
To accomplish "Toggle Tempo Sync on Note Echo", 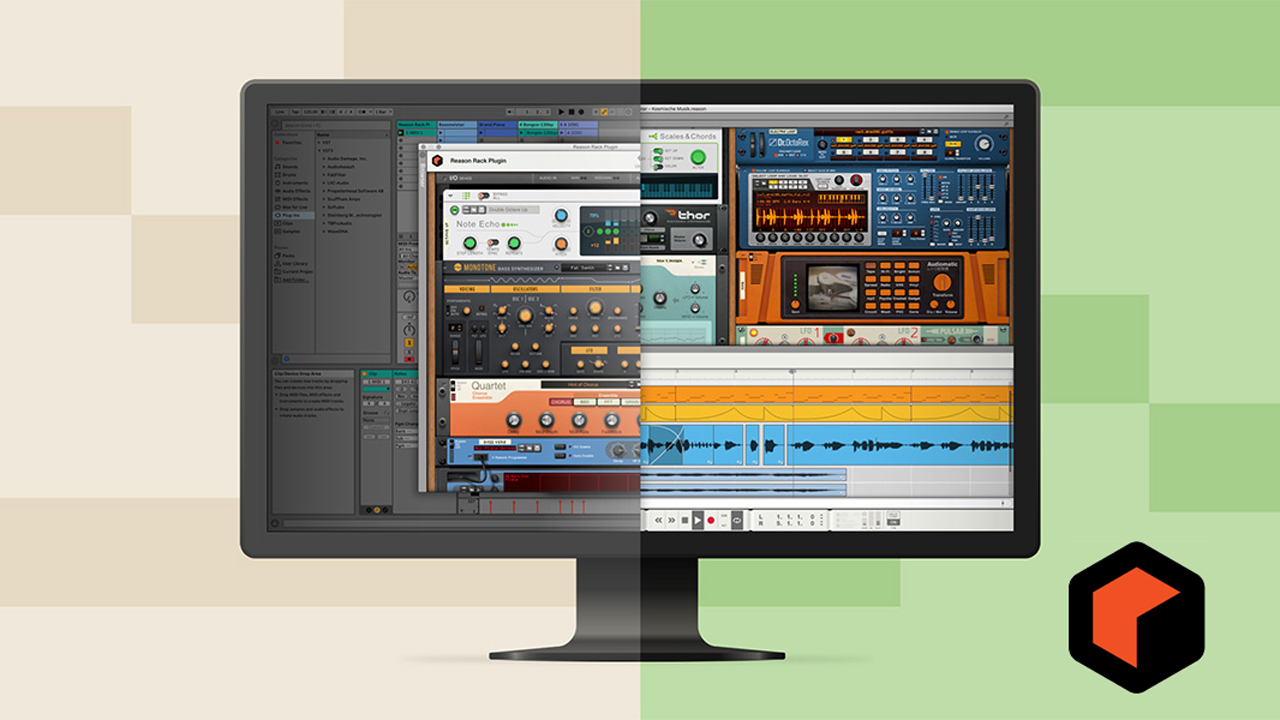I will (x=492, y=242).
